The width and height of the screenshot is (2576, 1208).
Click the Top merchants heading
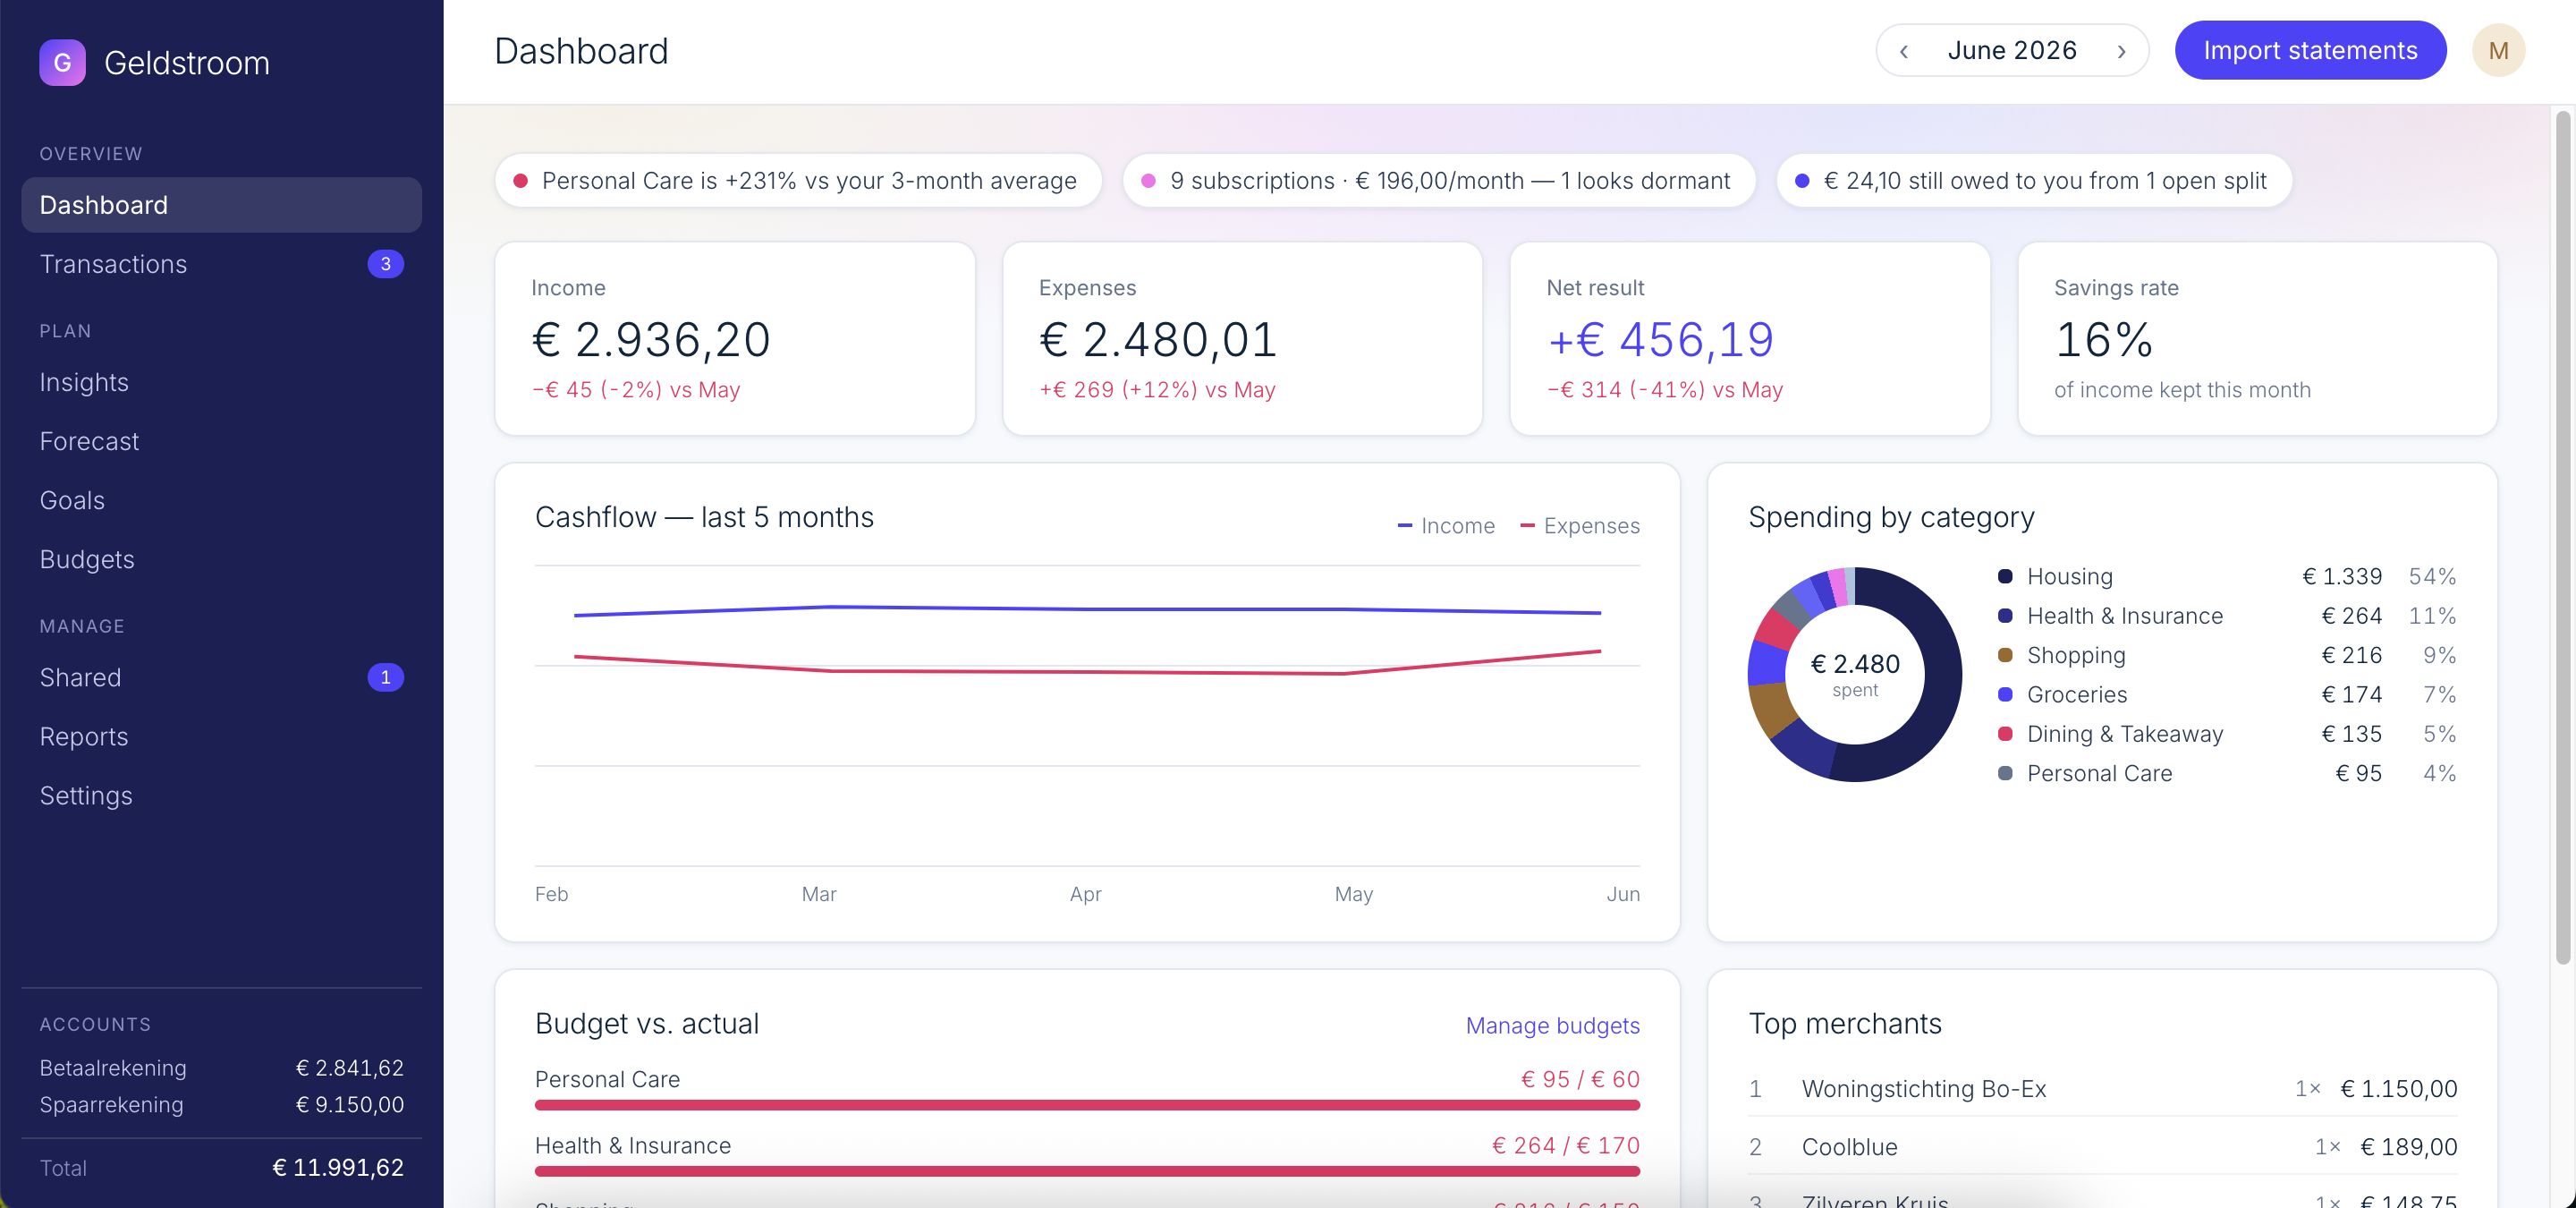pyautogui.click(x=1844, y=1023)
